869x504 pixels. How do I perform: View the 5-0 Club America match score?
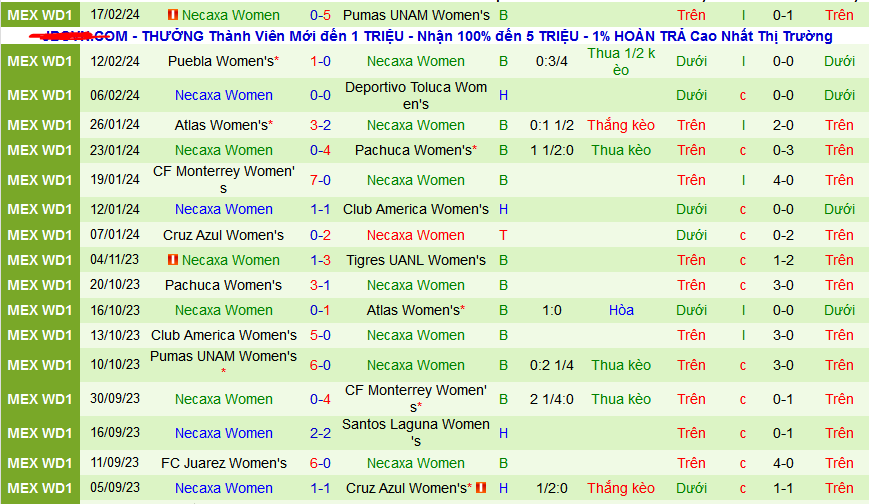click(320, 335)
